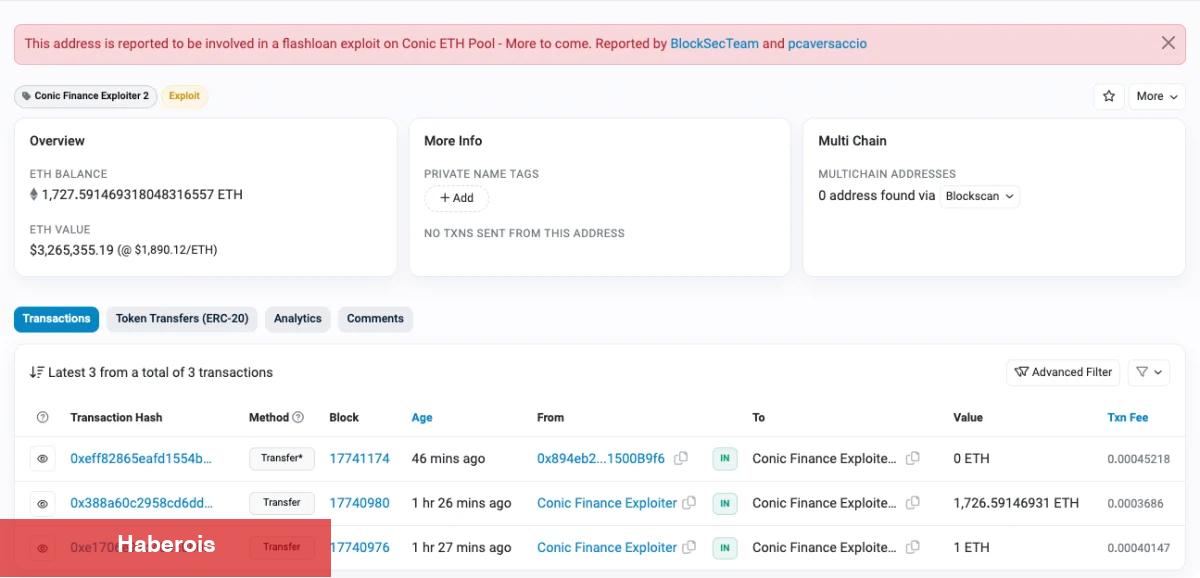Viewport: 1200px width, 578px height.
Task: Click the Method column help icon
Action: point(298,417)
